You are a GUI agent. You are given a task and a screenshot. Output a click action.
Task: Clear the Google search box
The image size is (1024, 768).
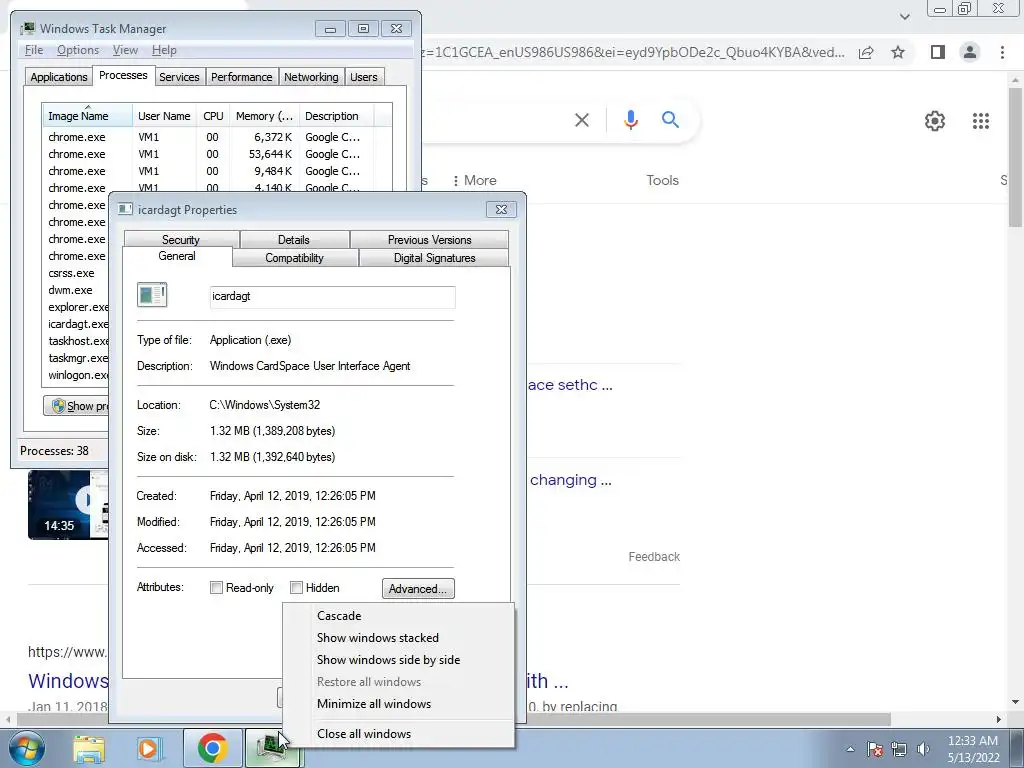click(582, 120)
